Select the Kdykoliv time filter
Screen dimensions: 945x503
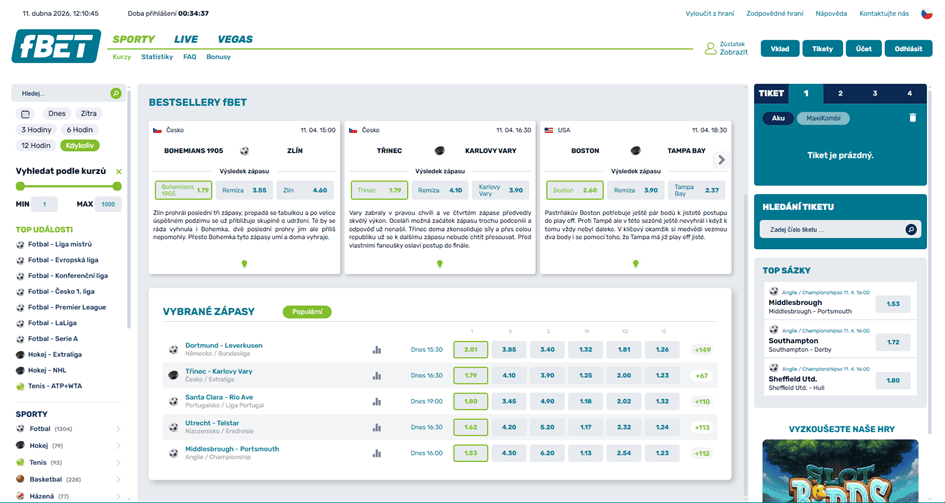tap(80, 145)
